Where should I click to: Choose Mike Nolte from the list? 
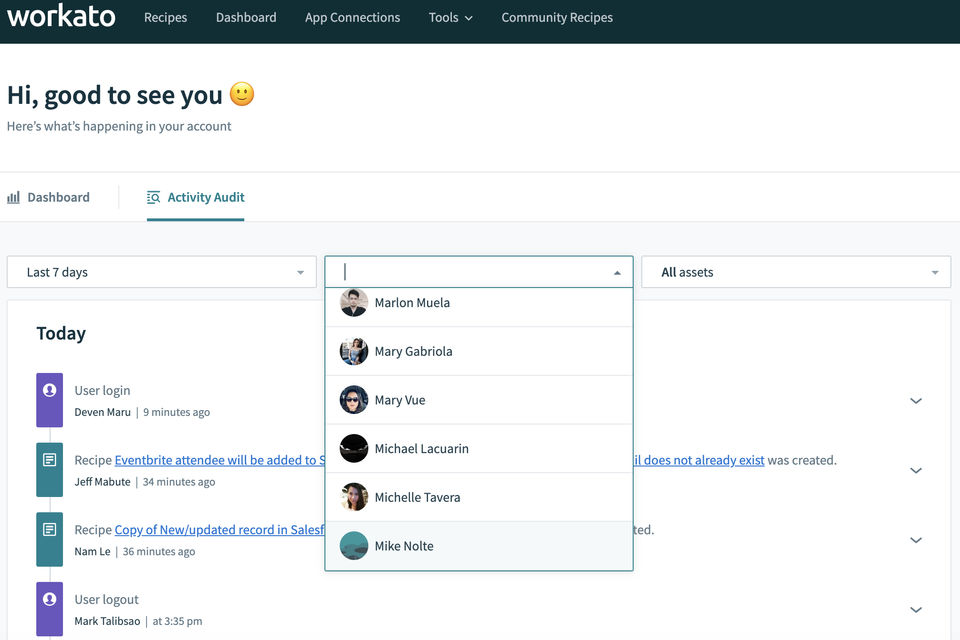tap(479, 546)
